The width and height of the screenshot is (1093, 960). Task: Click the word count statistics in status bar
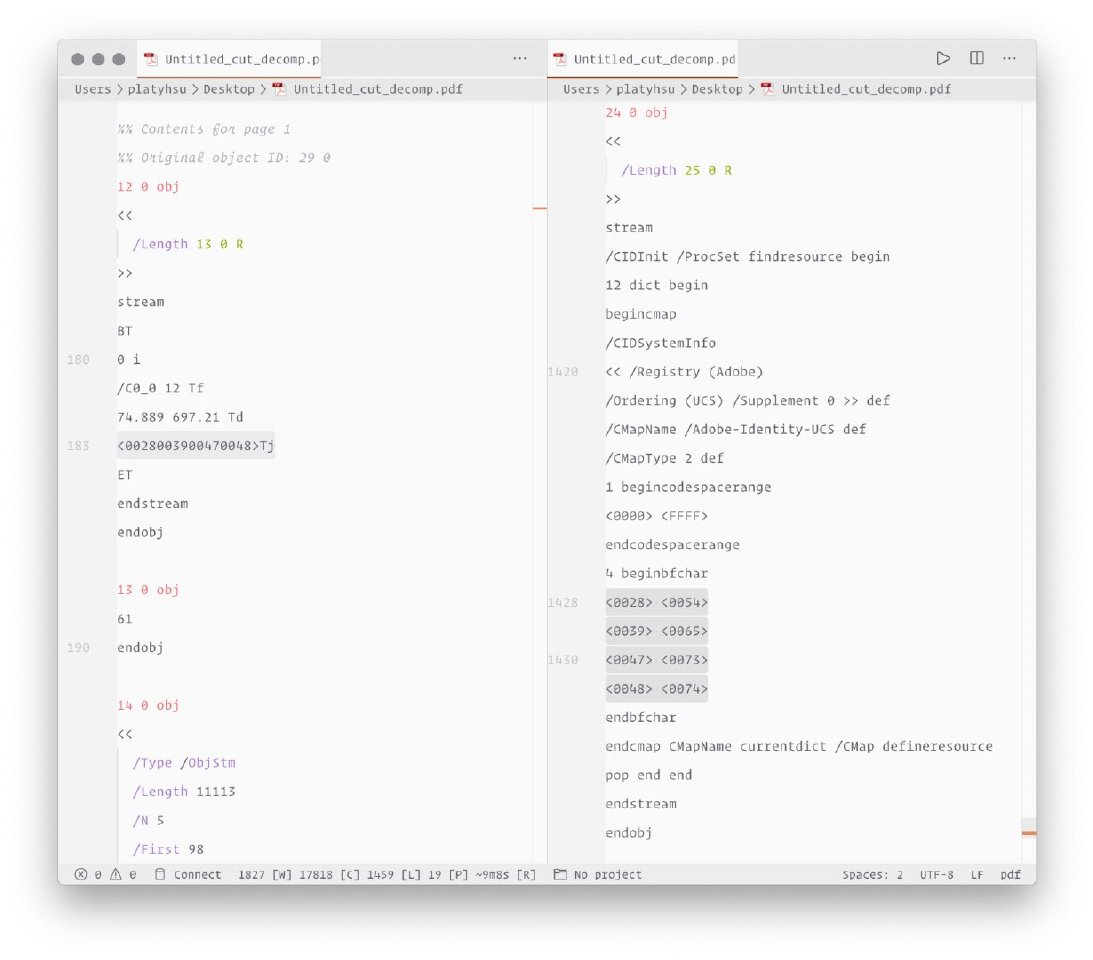pyautogui.click(x=386, y=875)
